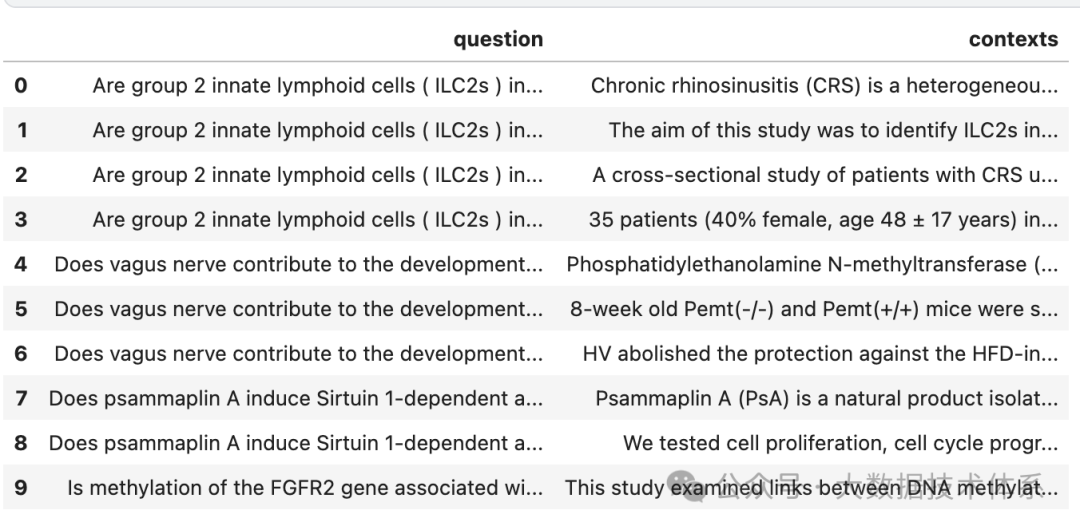The width and height of the screenshot is (1080, 530).
Task: Click the "contexts" column header
Action: click(x=1012, y=40)
